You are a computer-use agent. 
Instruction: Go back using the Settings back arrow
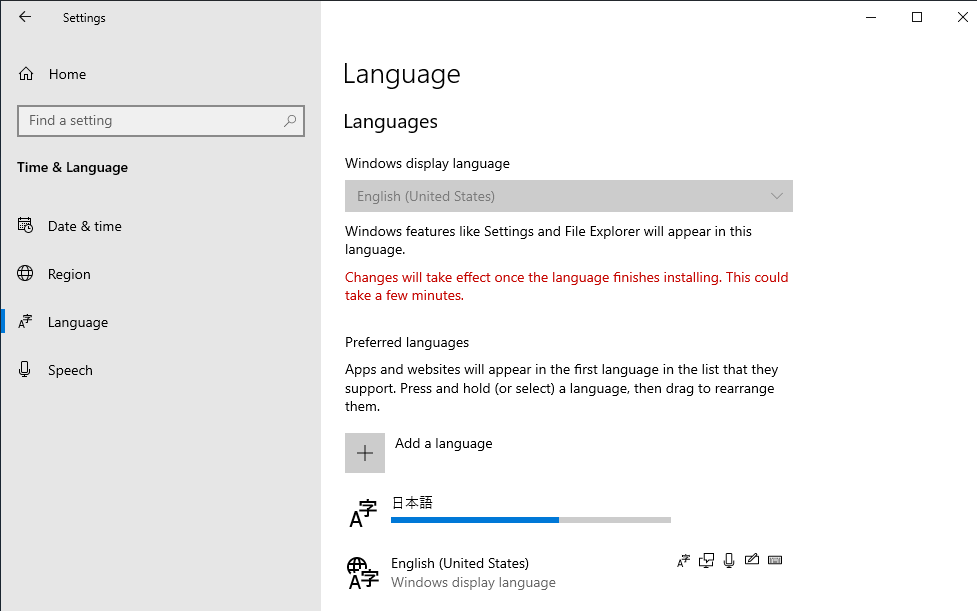tap(25, 17)
